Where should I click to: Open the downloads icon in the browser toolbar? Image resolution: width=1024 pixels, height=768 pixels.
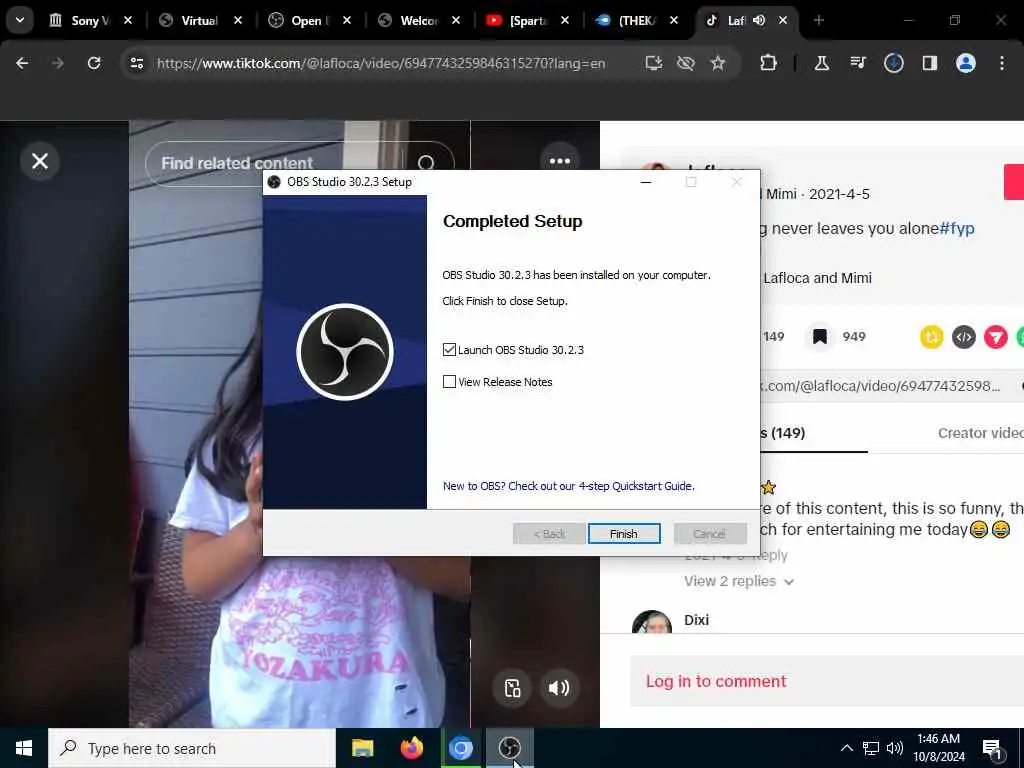click(x=893, y=63)
